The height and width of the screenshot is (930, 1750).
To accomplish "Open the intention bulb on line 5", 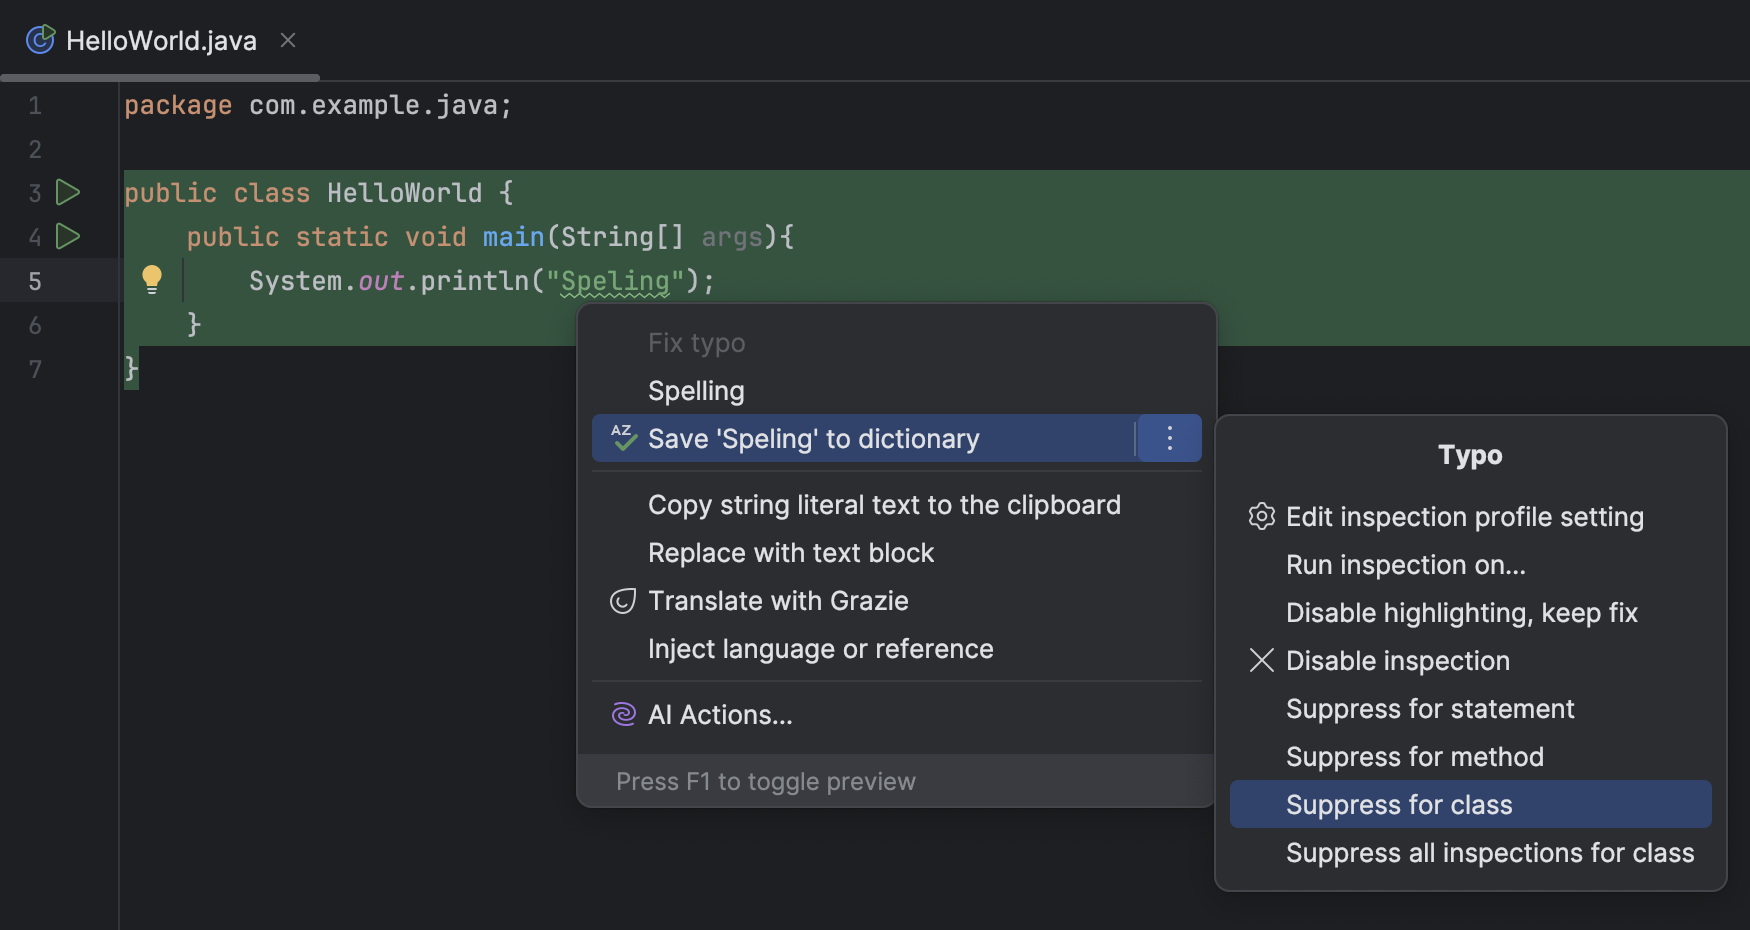I will (151, 279).
